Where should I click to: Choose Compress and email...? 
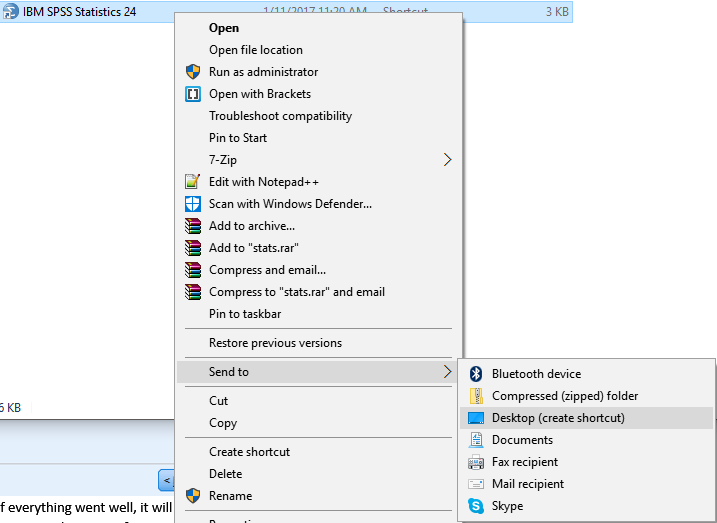(318, 270)
